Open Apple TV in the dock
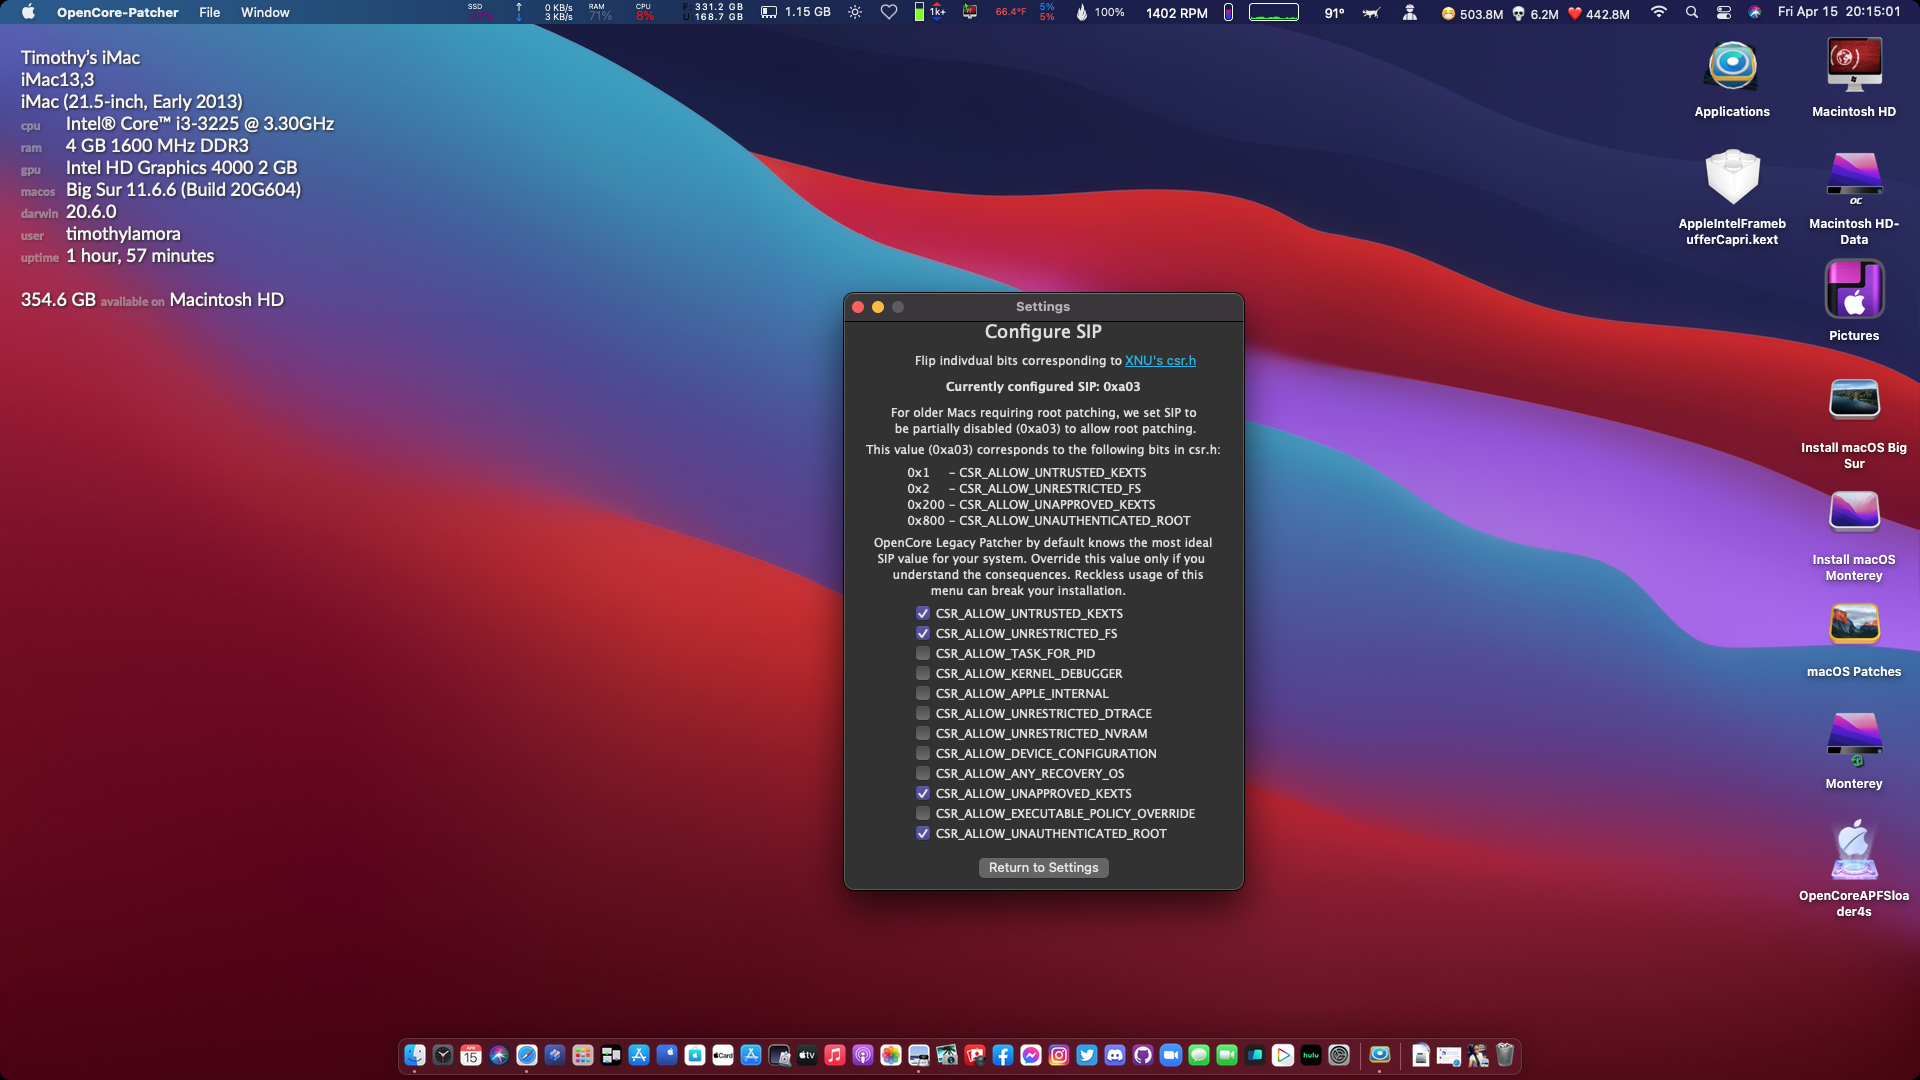Image resolution: width=1920 pixels, height=1080 pixels. [x=807, y=1055]
